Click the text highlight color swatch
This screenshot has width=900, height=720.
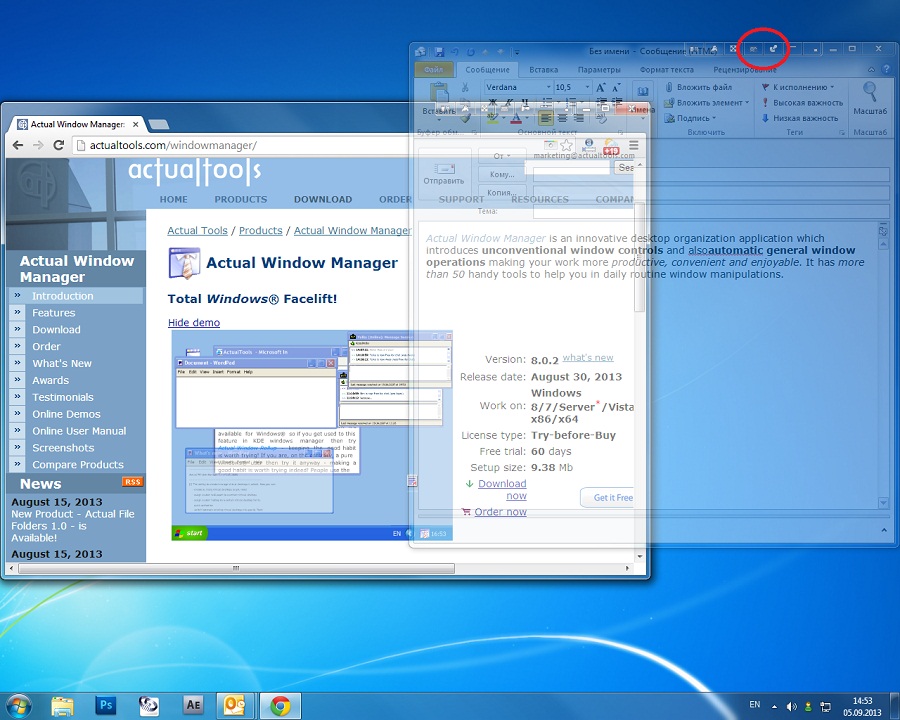pyautogui.click(x=492, y=118)
